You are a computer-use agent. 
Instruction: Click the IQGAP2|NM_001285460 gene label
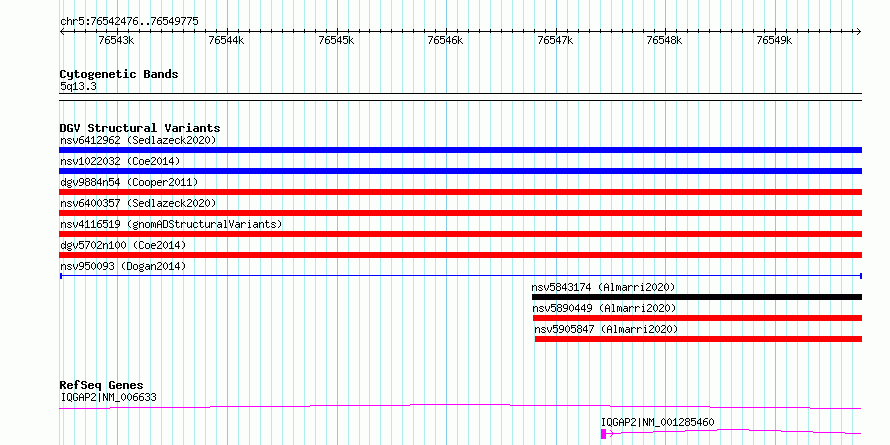[x=658, y=422]
